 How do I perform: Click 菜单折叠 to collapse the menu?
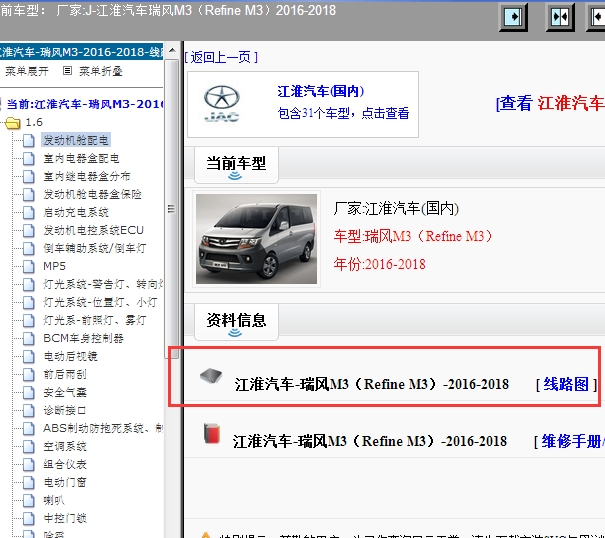(101, 71)
